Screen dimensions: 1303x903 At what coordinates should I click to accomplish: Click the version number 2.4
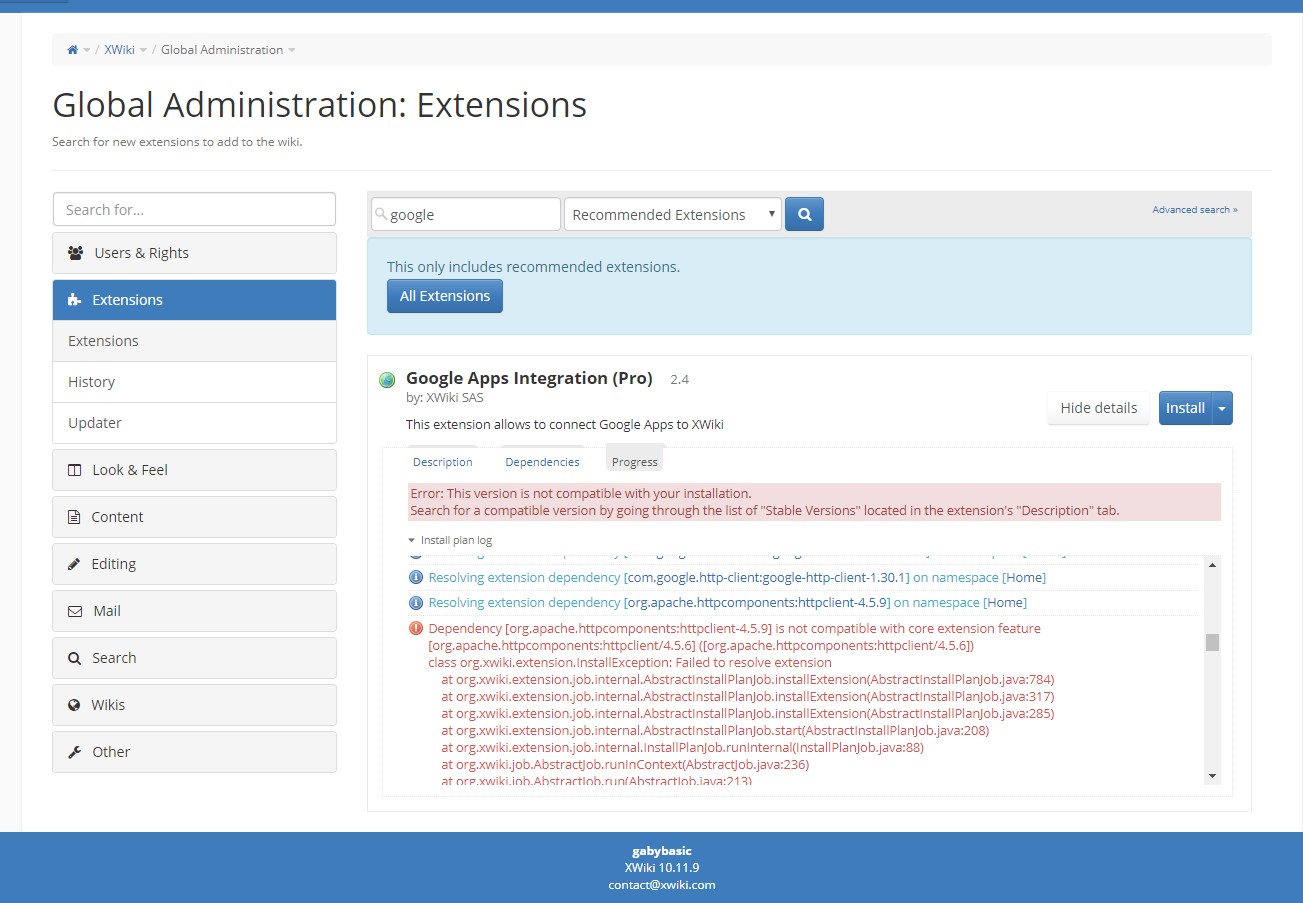tap(679, 379)
